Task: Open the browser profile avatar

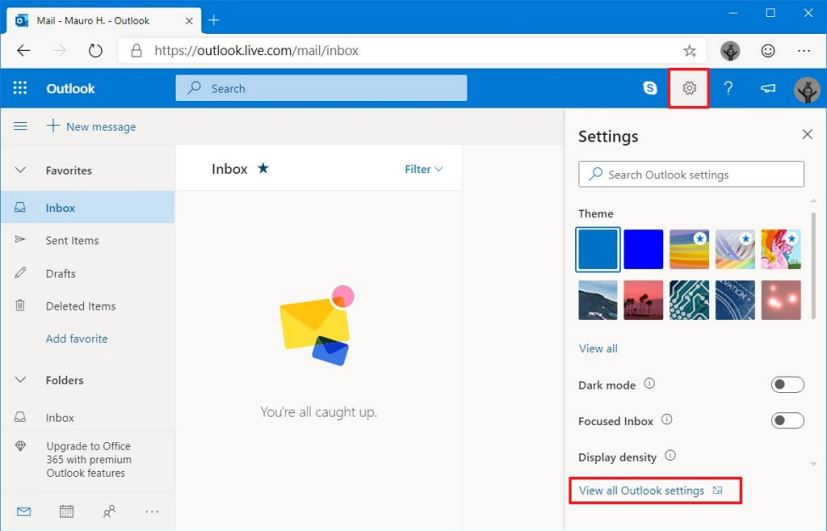Action: tap(730, 51)
